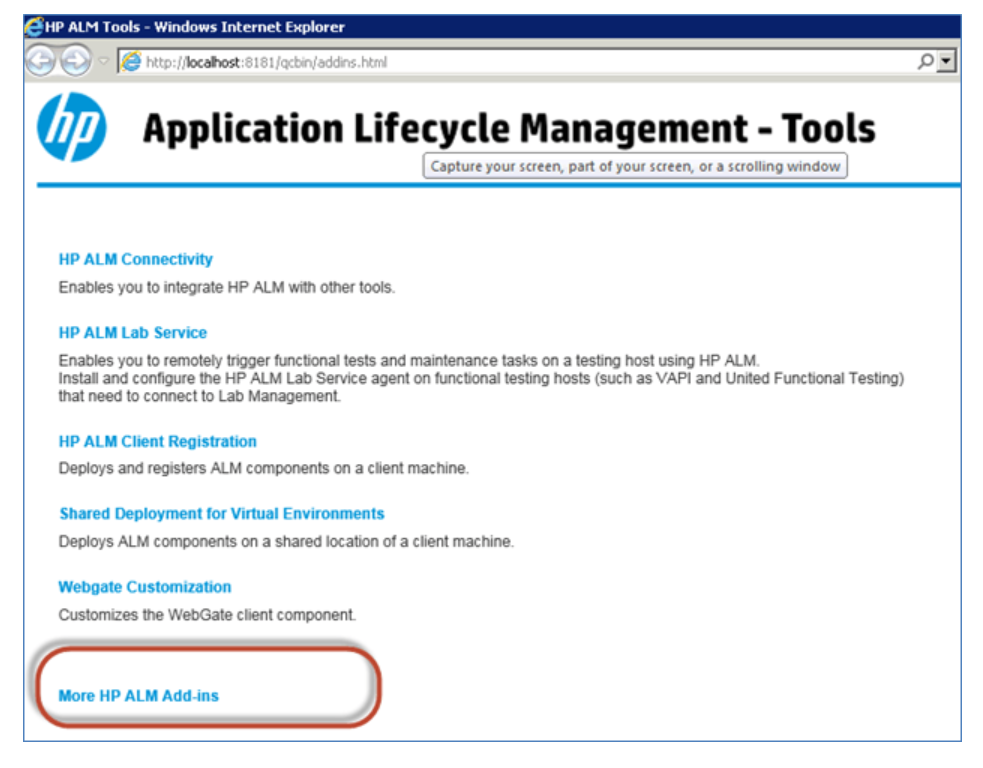
Task: Click the browser Forward arrow button
Action: (x=76, y=61)
